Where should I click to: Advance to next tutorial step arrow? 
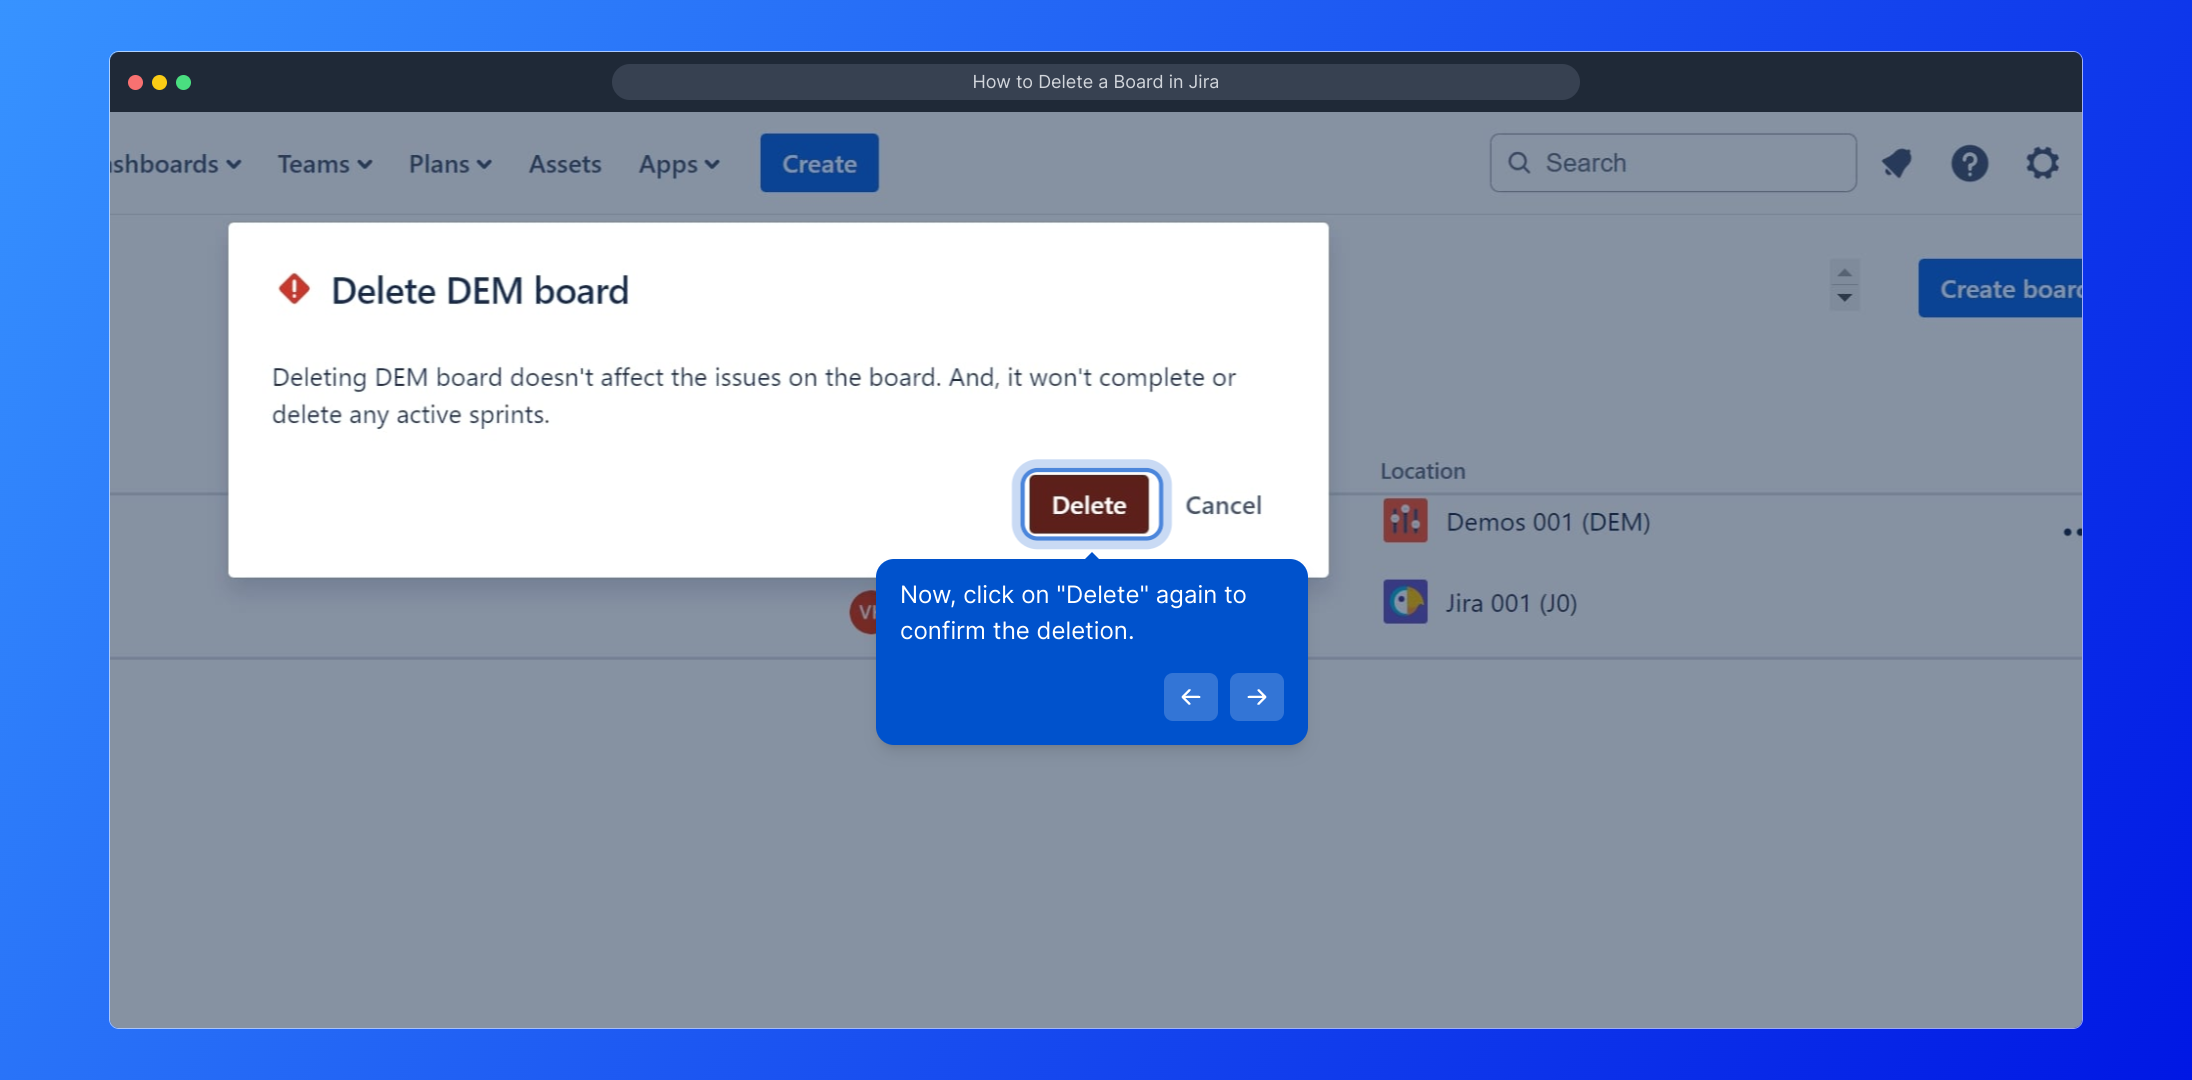pos(1256,697)
